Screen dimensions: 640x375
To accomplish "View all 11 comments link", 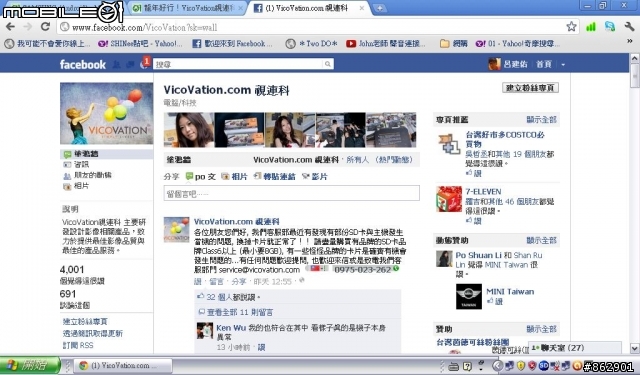I will point(240,312).
